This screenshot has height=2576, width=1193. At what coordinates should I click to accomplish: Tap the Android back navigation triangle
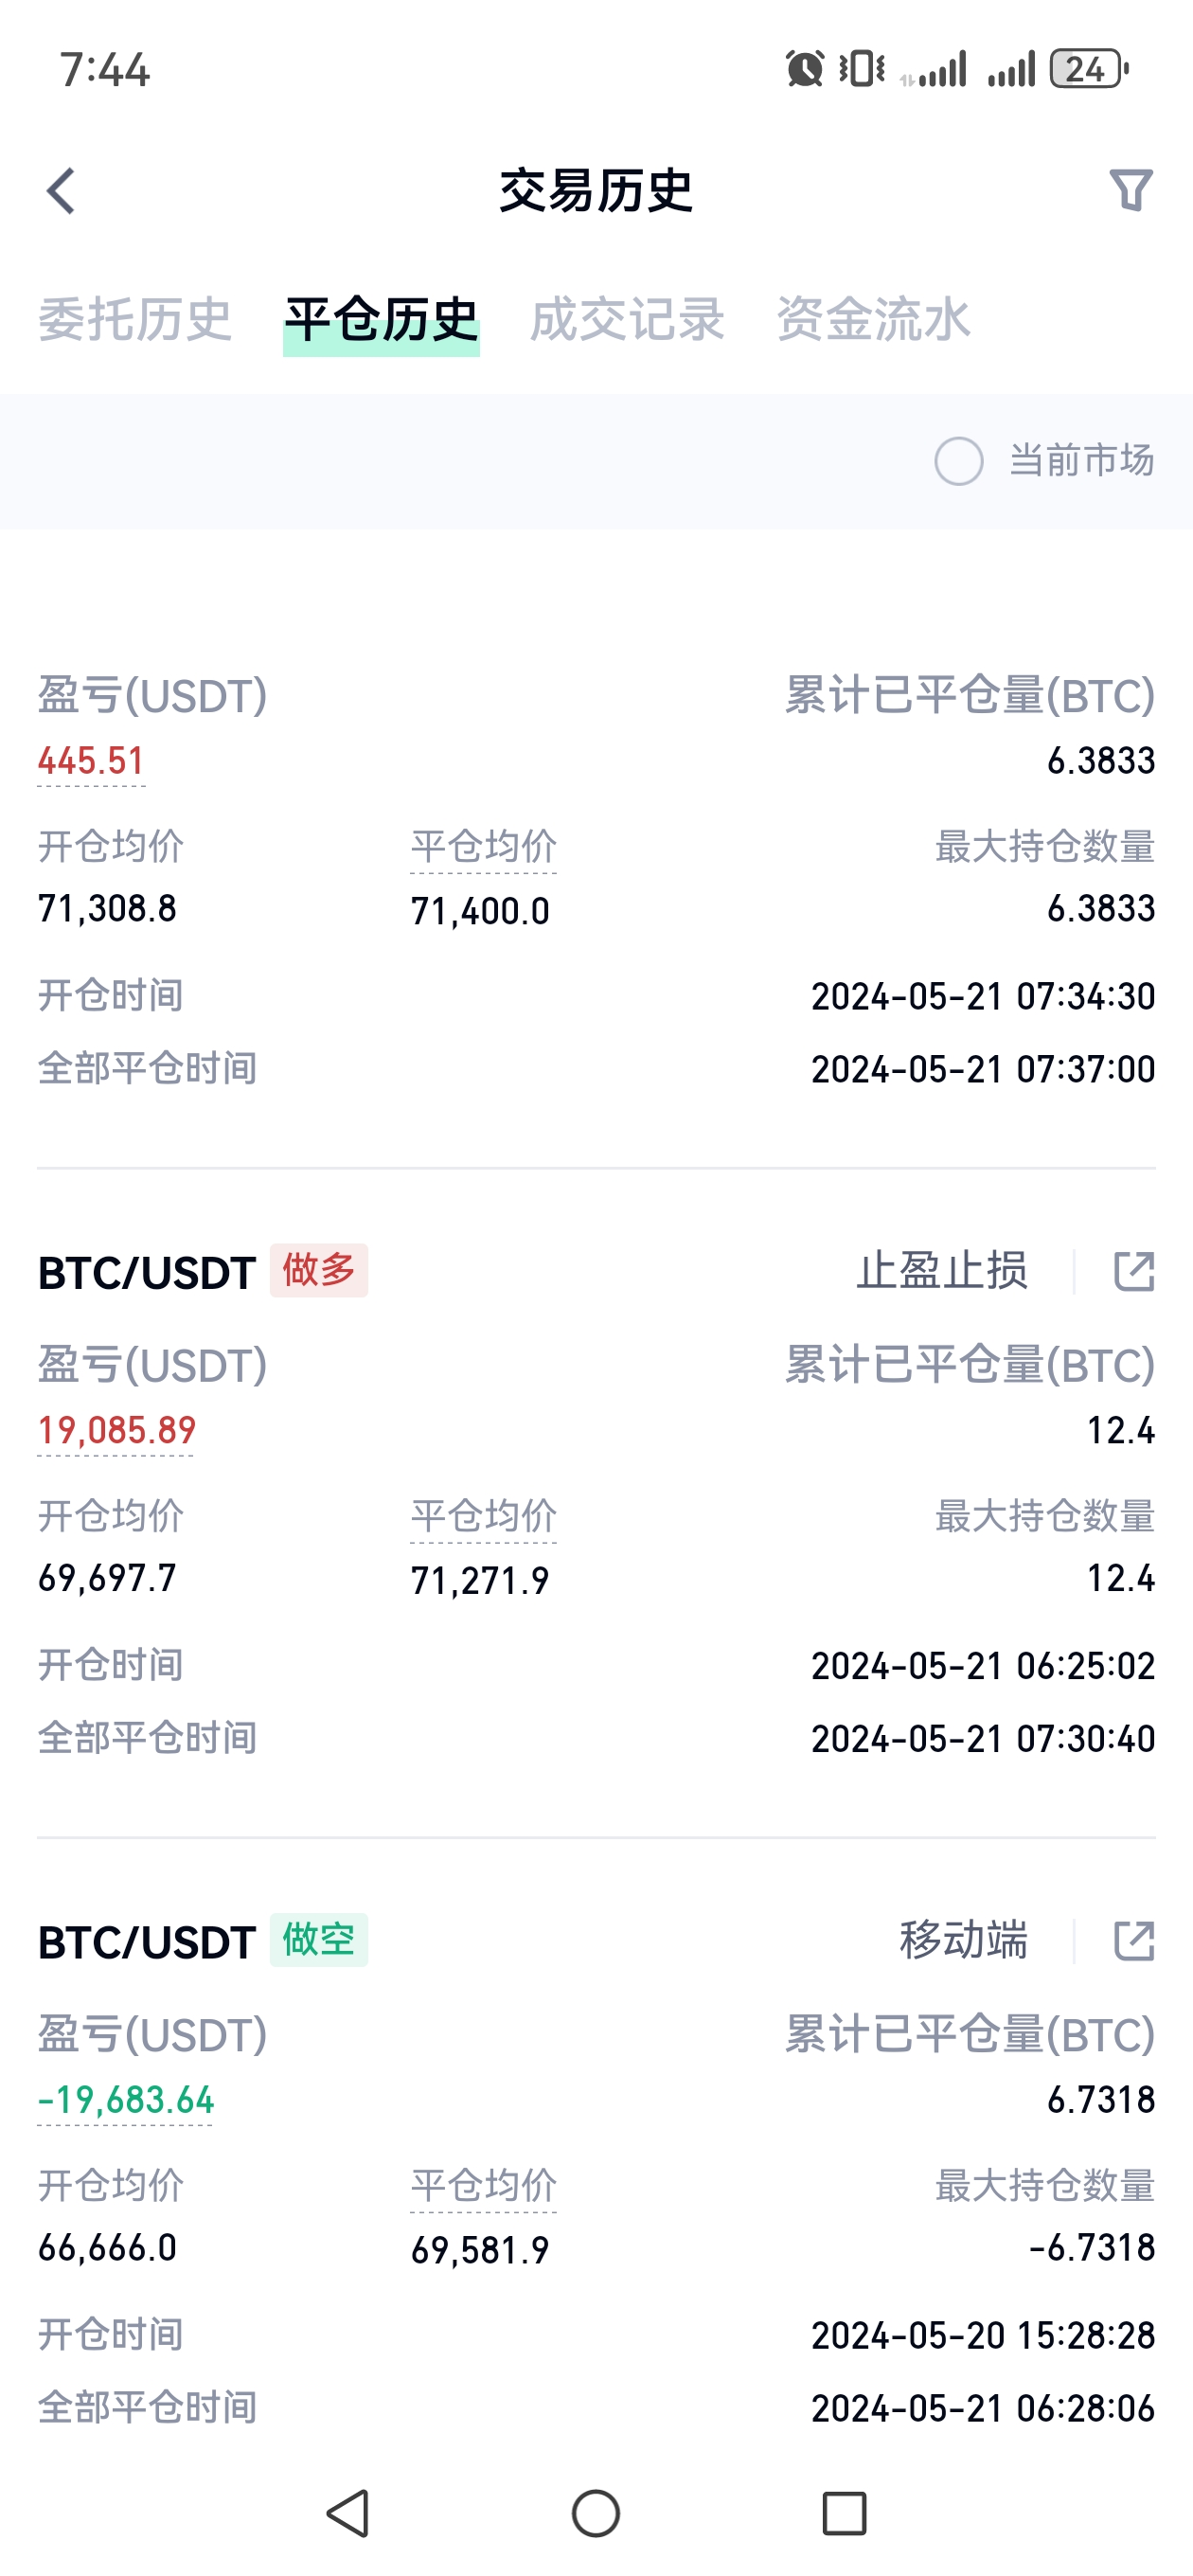(x=348, y=2513)
